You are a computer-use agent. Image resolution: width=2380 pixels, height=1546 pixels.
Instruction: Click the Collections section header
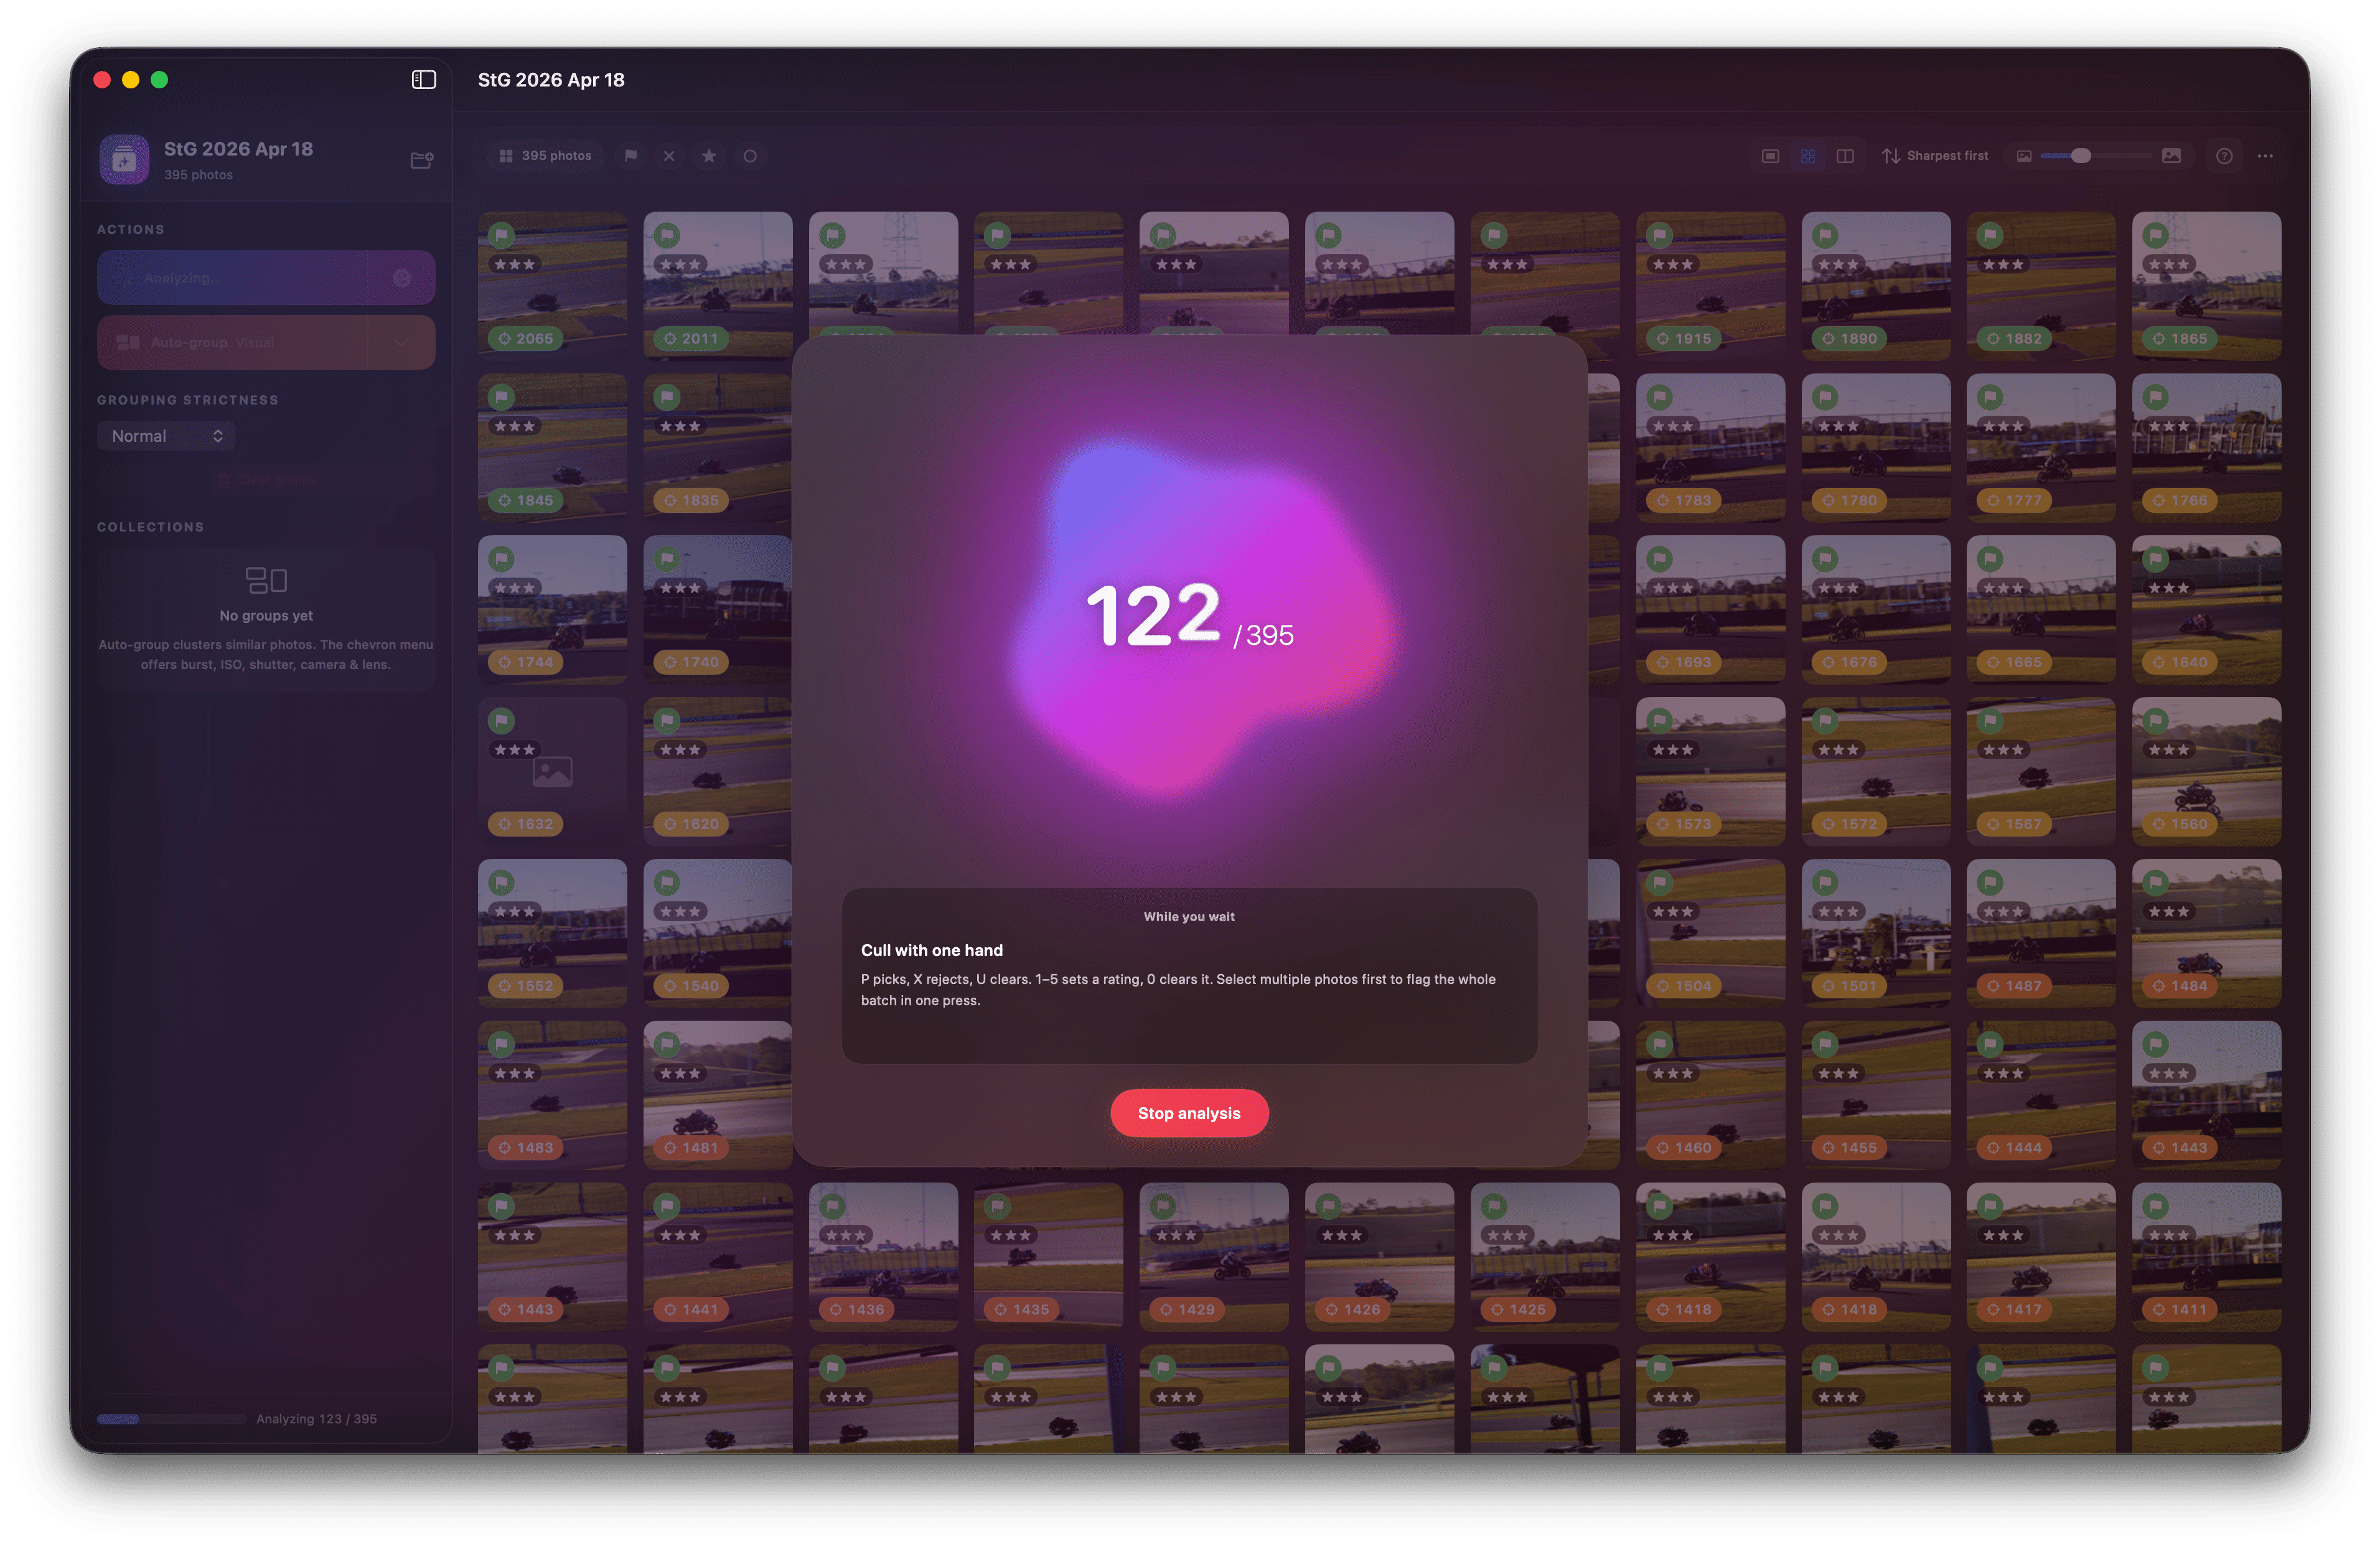(x=150, y=526)
